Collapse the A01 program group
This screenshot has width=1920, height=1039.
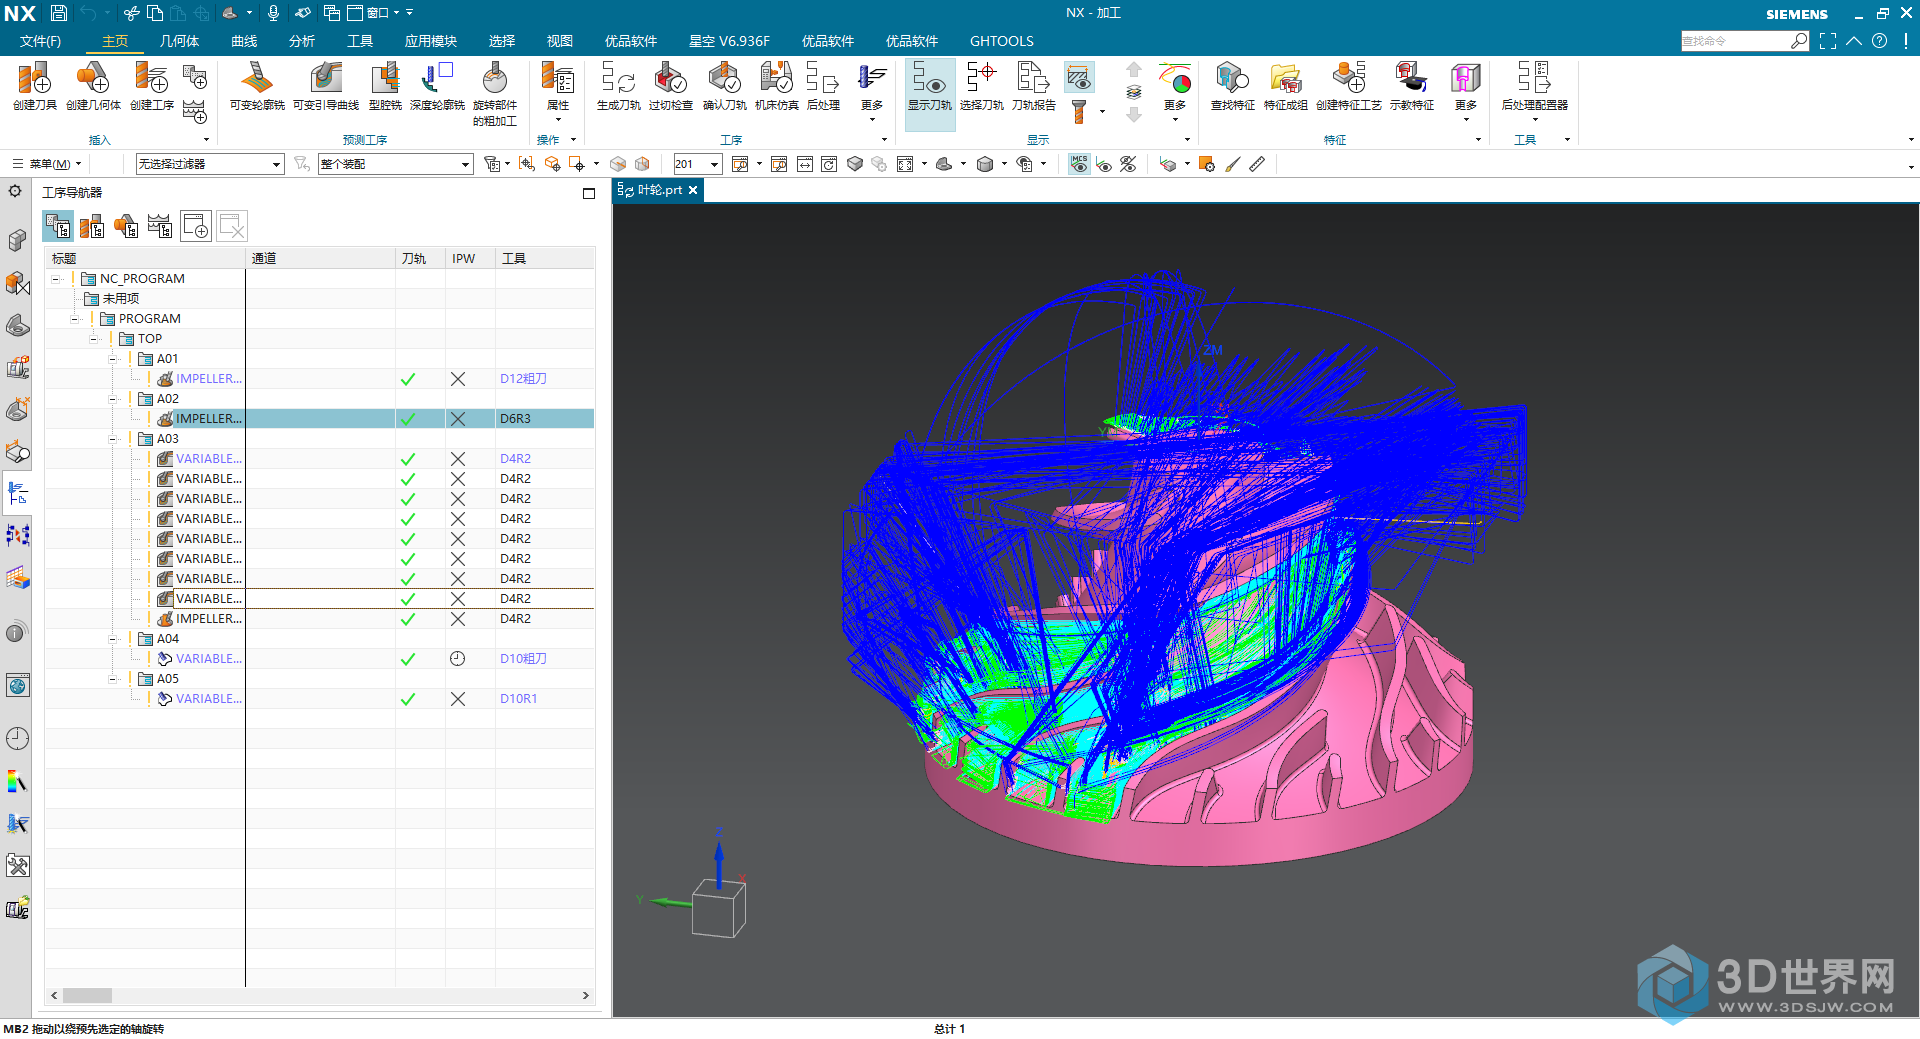tap(113, 359)
